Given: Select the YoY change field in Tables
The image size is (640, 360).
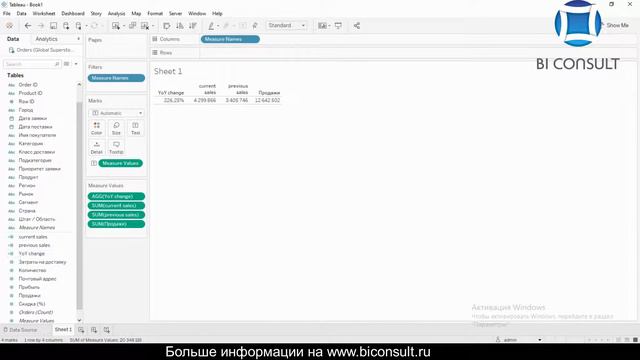Looking at the screenshot, I should pos(31,253).
